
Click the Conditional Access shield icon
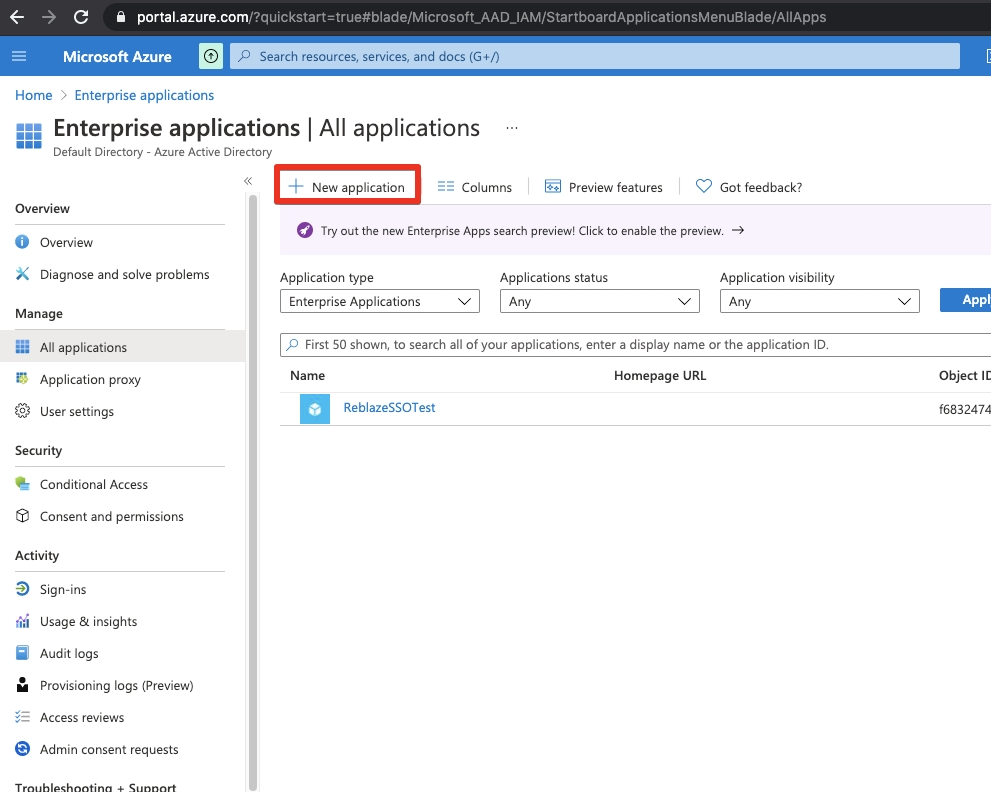tap(22, 484)
